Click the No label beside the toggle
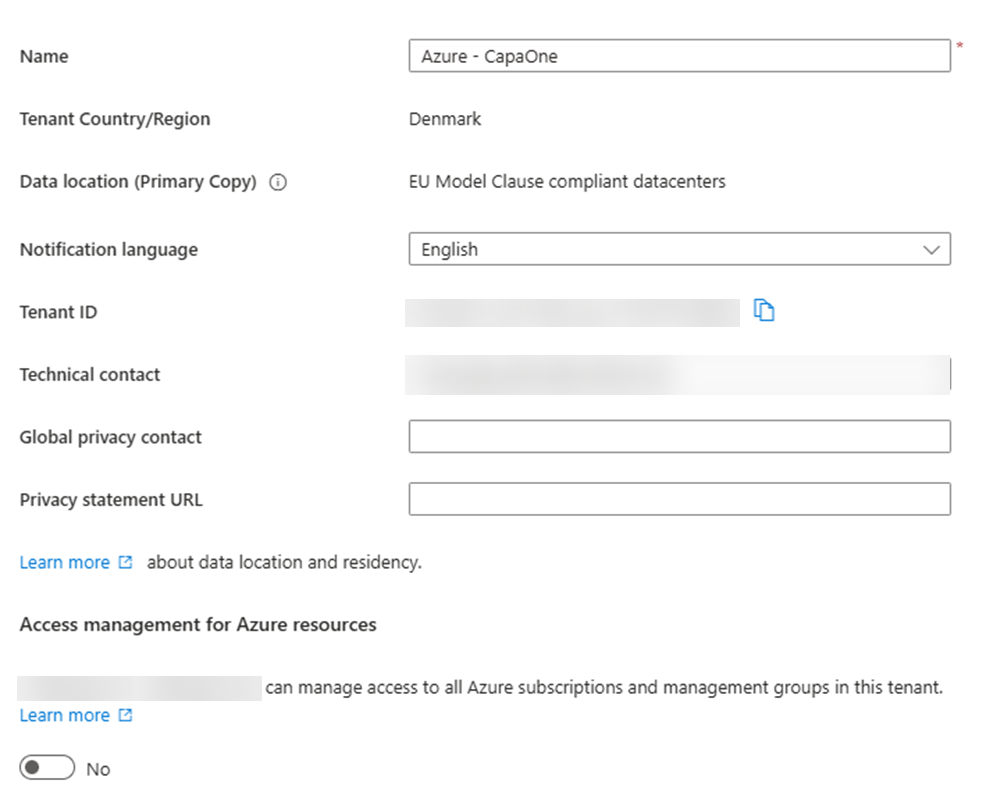1004x795 pixels. pyautogui.click(x=98, y=769)
